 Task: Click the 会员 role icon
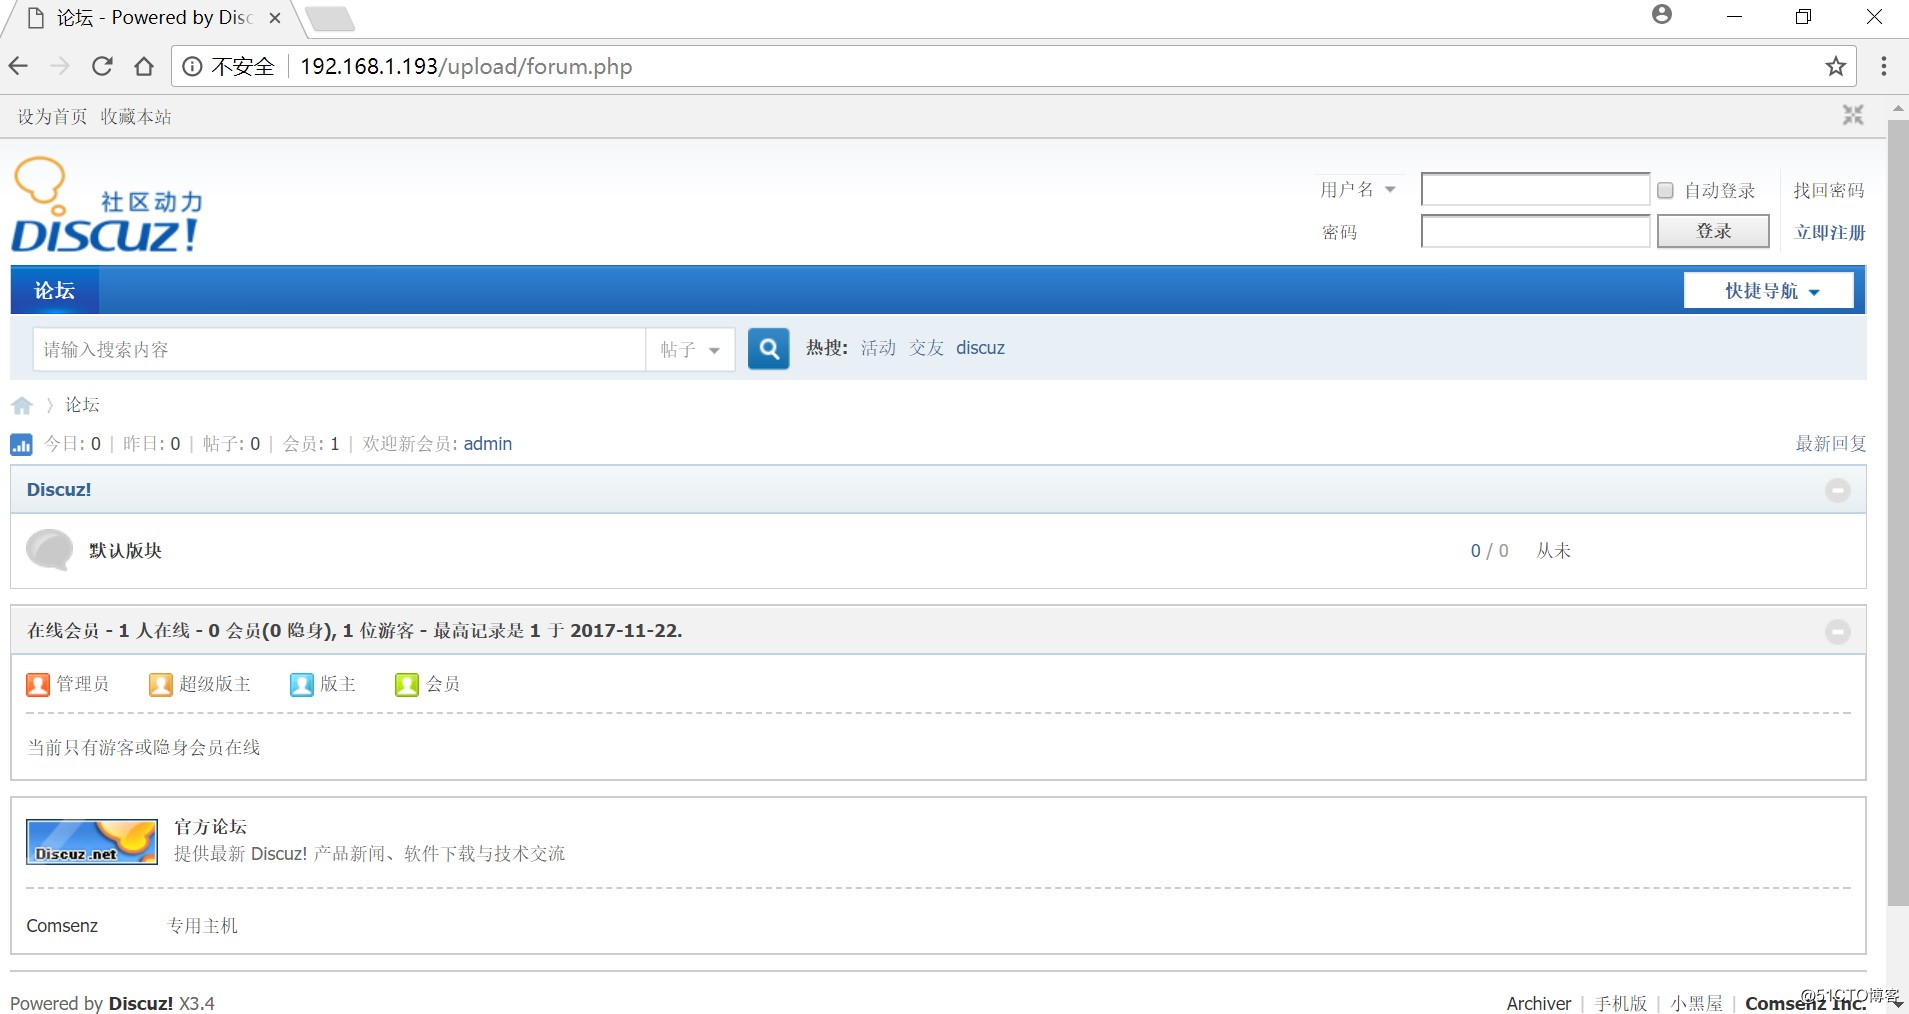point(407,685)
